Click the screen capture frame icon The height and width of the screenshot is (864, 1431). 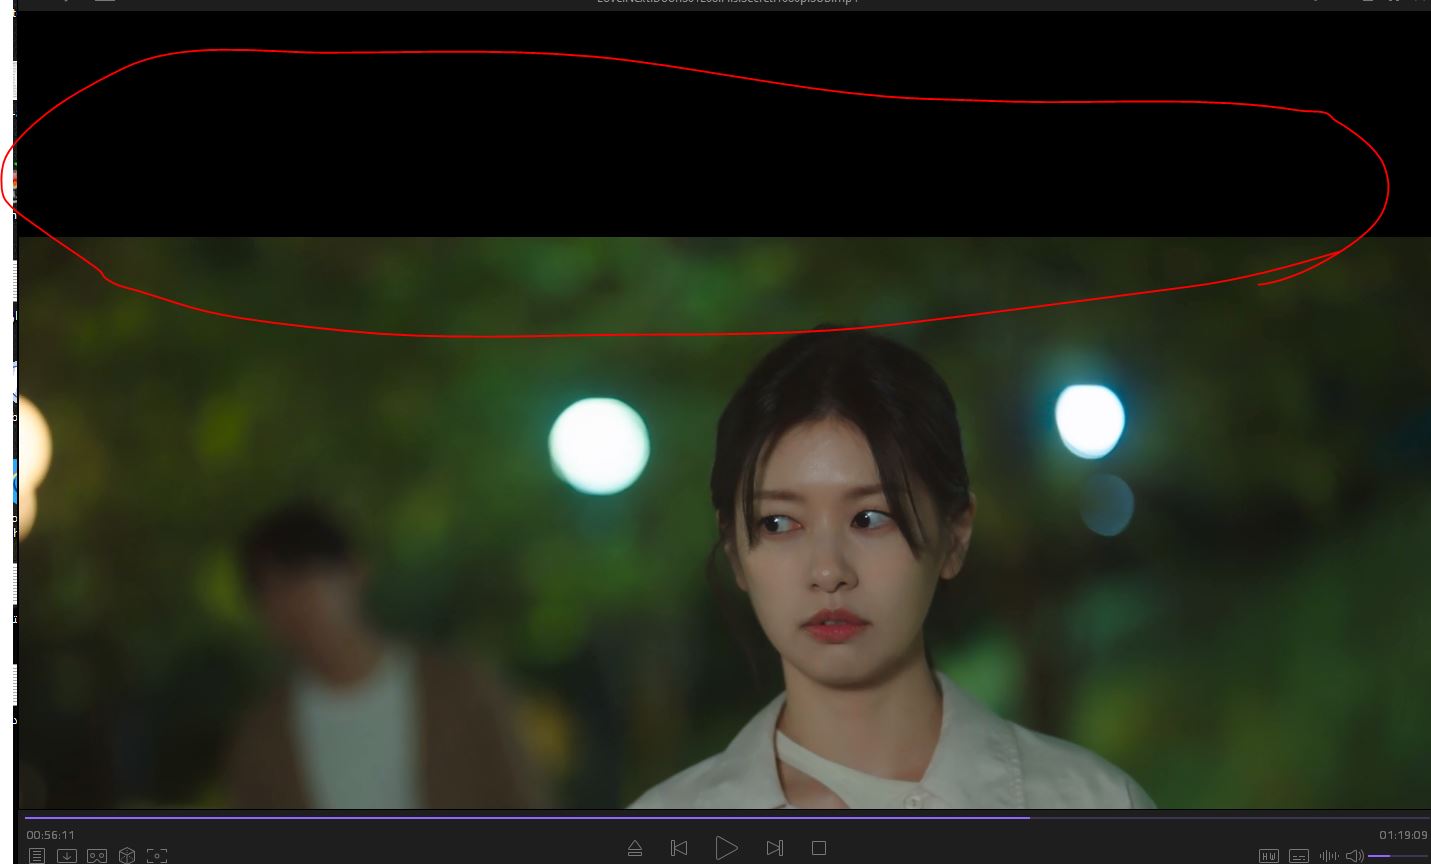click(x=157, y=856)
